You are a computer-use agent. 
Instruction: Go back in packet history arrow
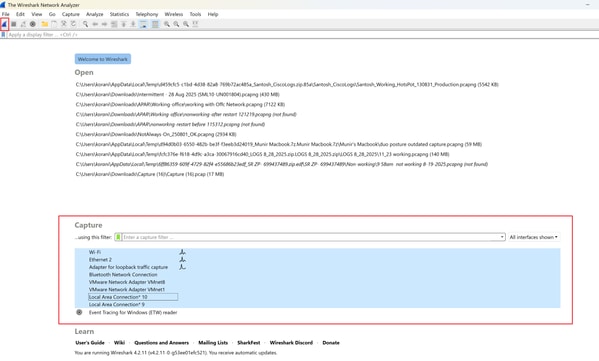point(95,24)
